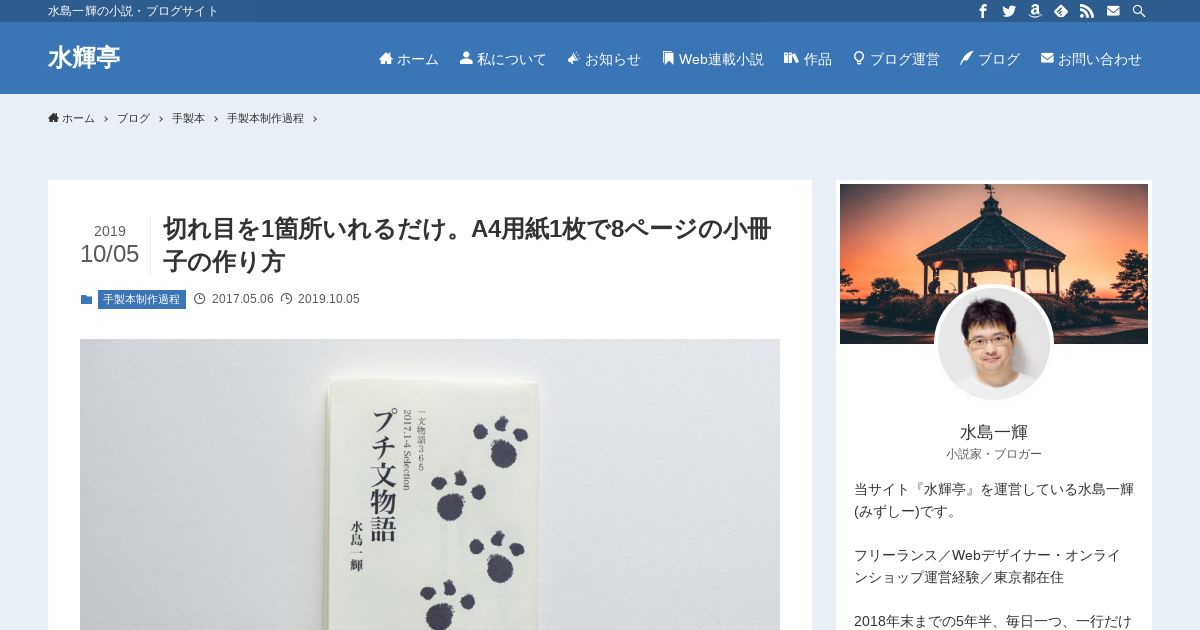The width and height of the screenshot is (1200, 630).
Task: Go to ホーム in main navigation
Action: pos(409,59)
